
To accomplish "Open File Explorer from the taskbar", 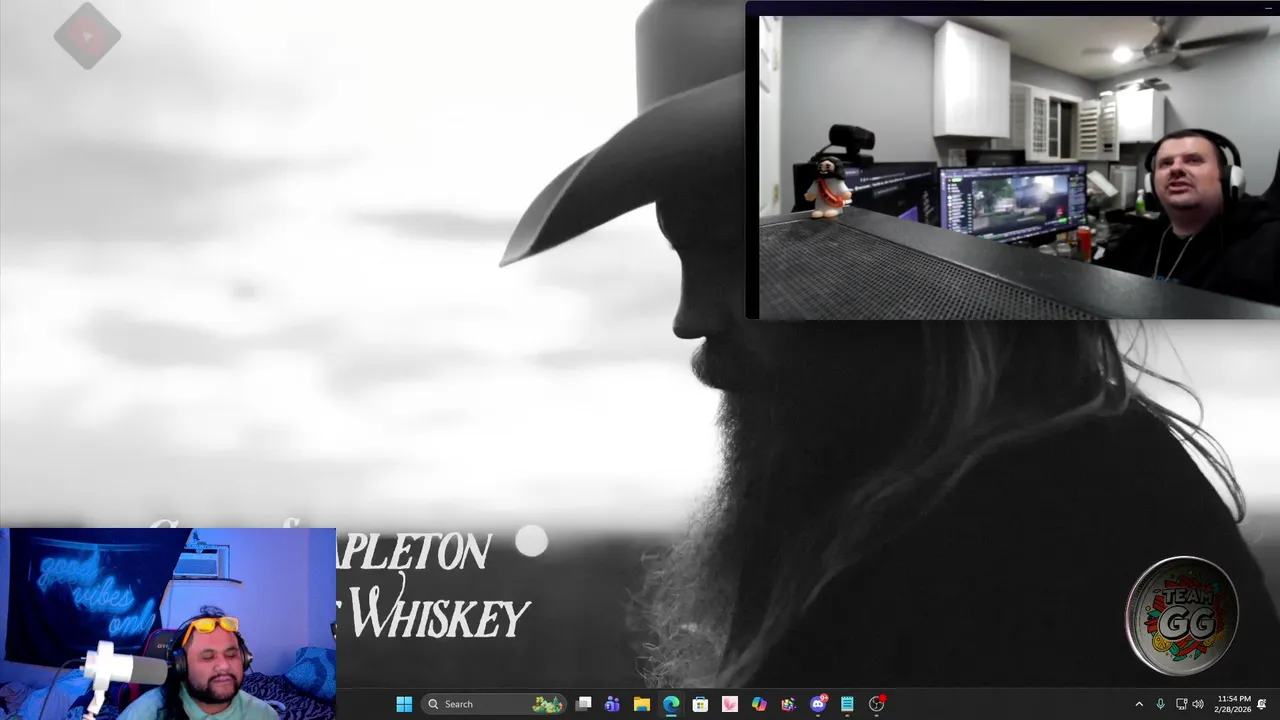I will [x=642, y=704].
